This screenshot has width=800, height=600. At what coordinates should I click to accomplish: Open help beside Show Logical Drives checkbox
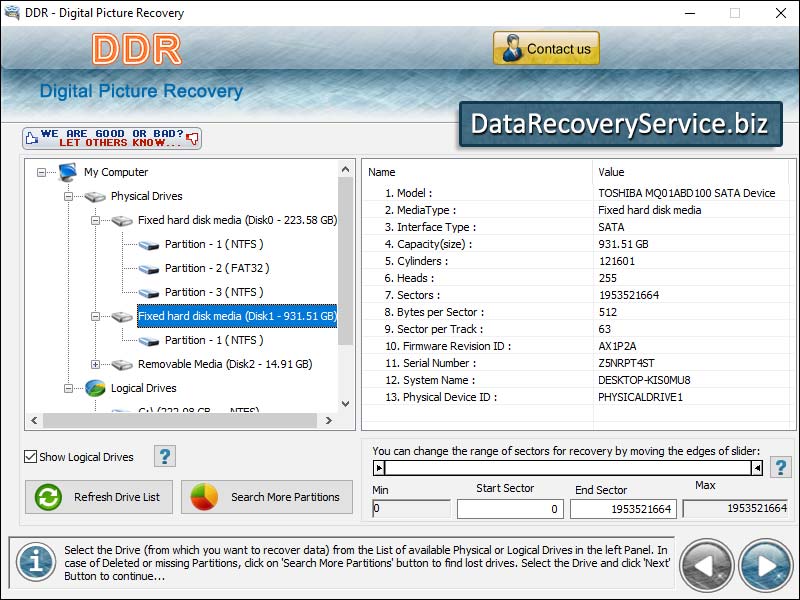coord(165,456)
